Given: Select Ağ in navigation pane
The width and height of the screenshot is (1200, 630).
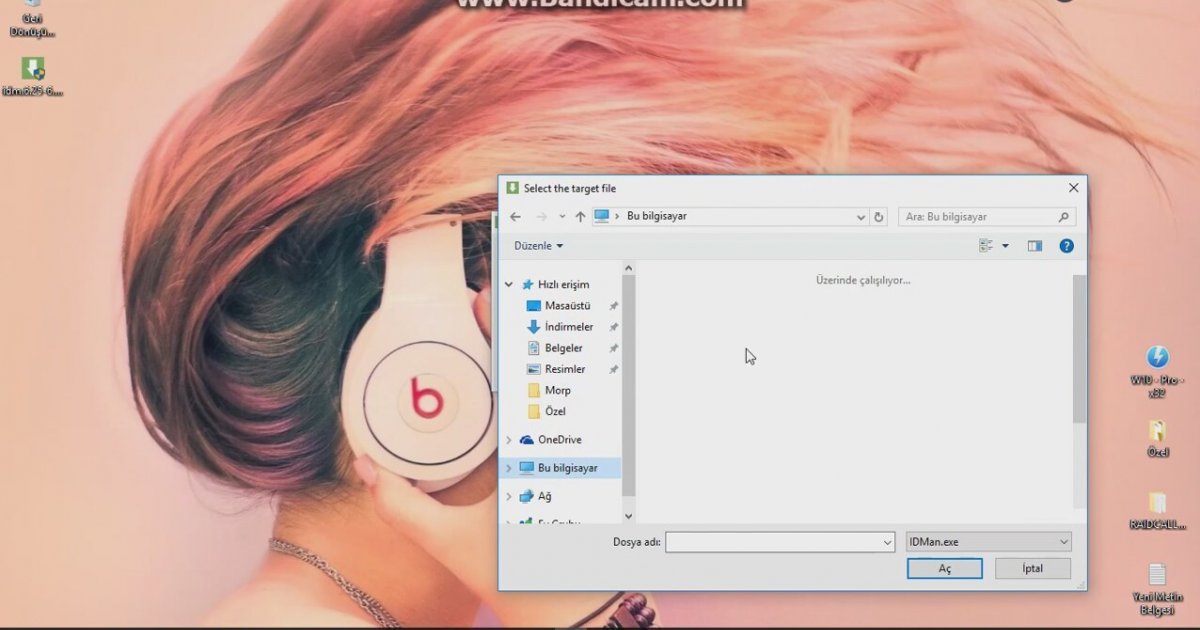Looking at the screenshot, I should pos(544,496).
